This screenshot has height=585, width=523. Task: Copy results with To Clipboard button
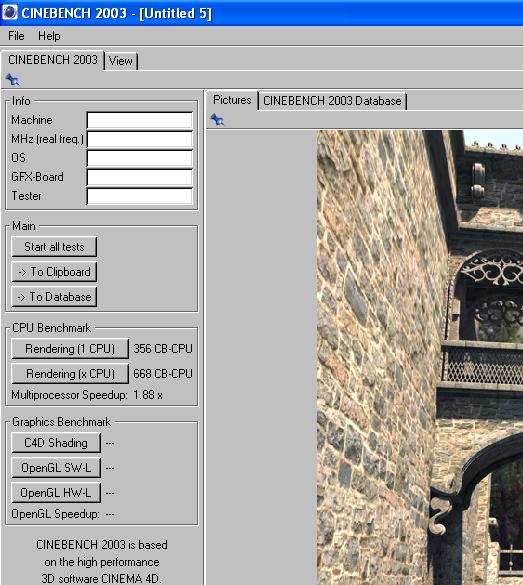54,272
